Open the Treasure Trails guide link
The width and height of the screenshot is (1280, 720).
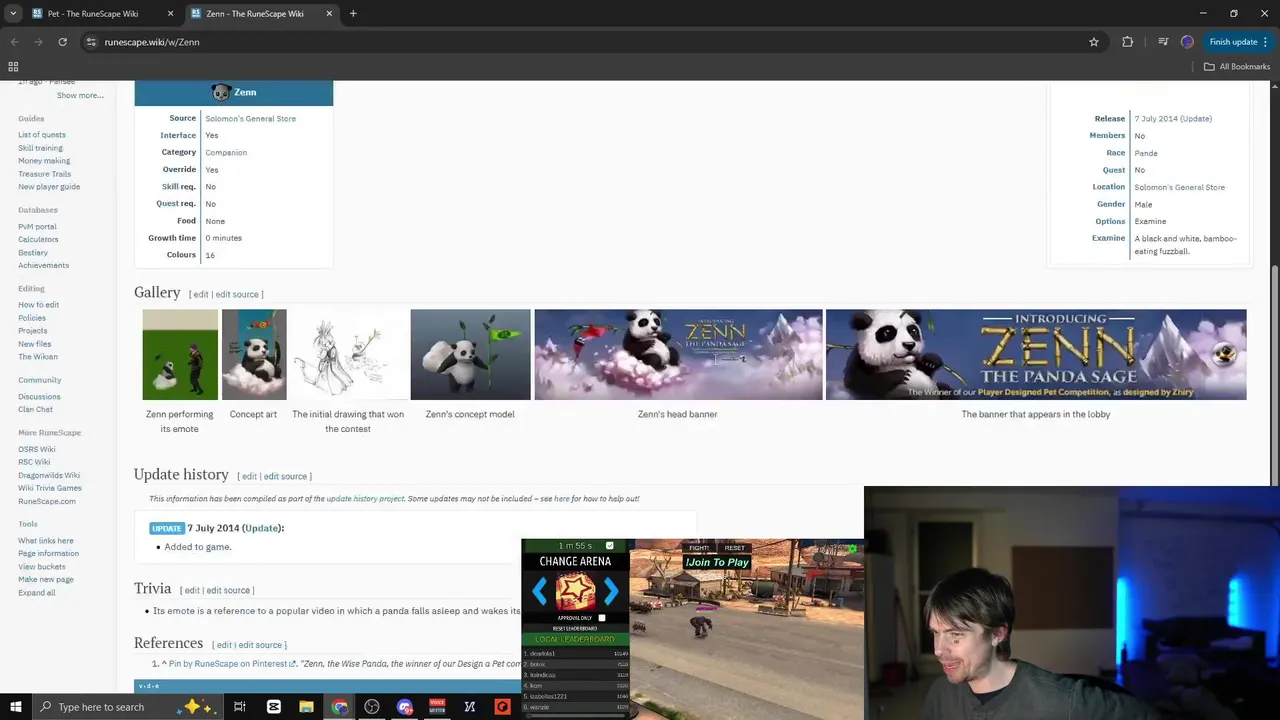point(44,174)
